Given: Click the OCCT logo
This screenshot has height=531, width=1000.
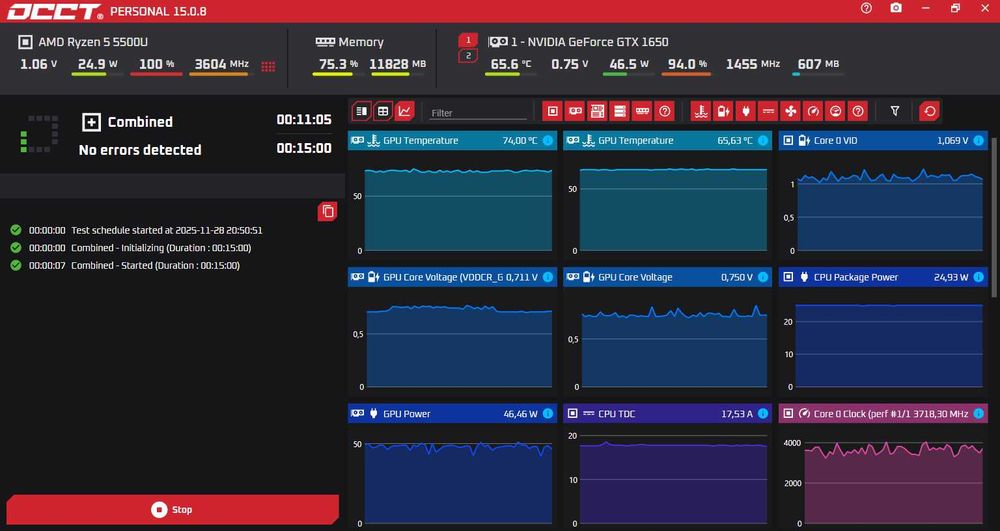Looking at the screenshot, I should pyautogui.click(x=55, y=11).
